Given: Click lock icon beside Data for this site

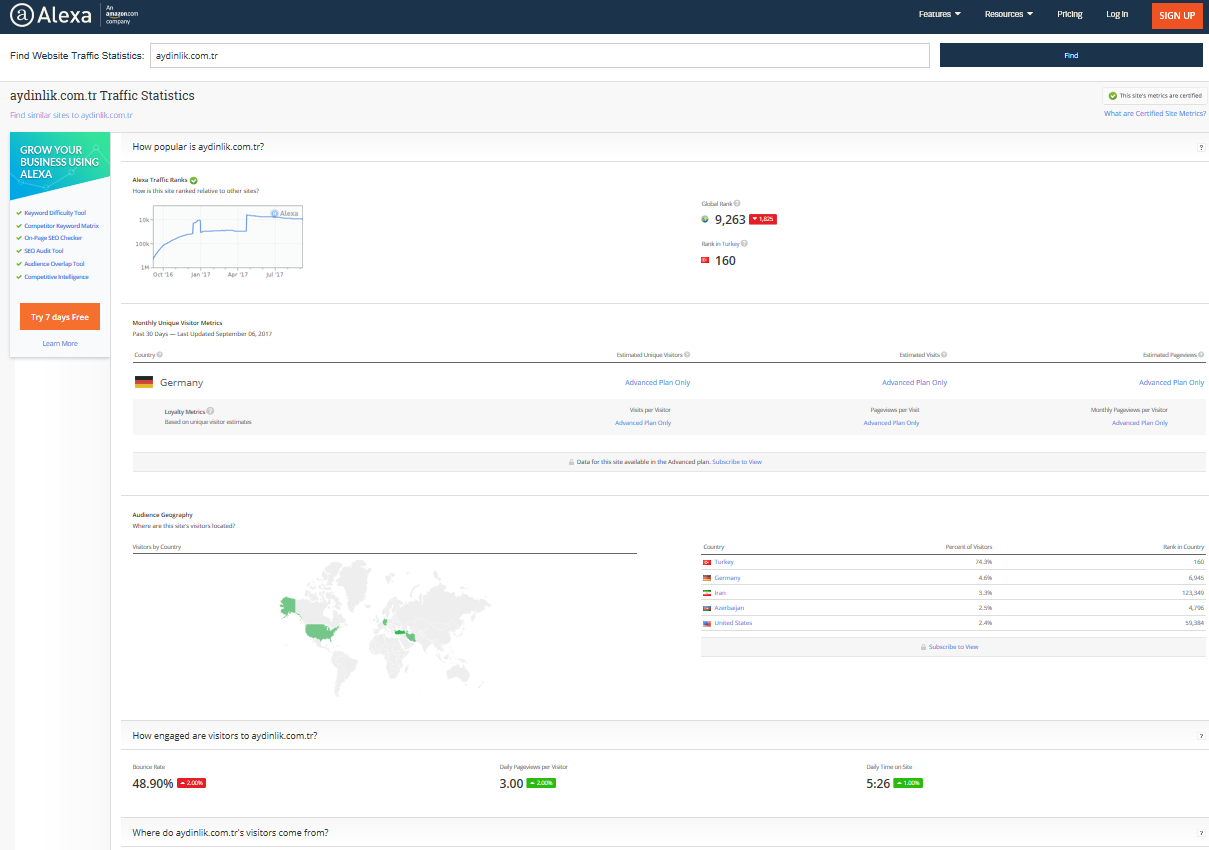Looking at the screenshot, I should coord(571,462).
